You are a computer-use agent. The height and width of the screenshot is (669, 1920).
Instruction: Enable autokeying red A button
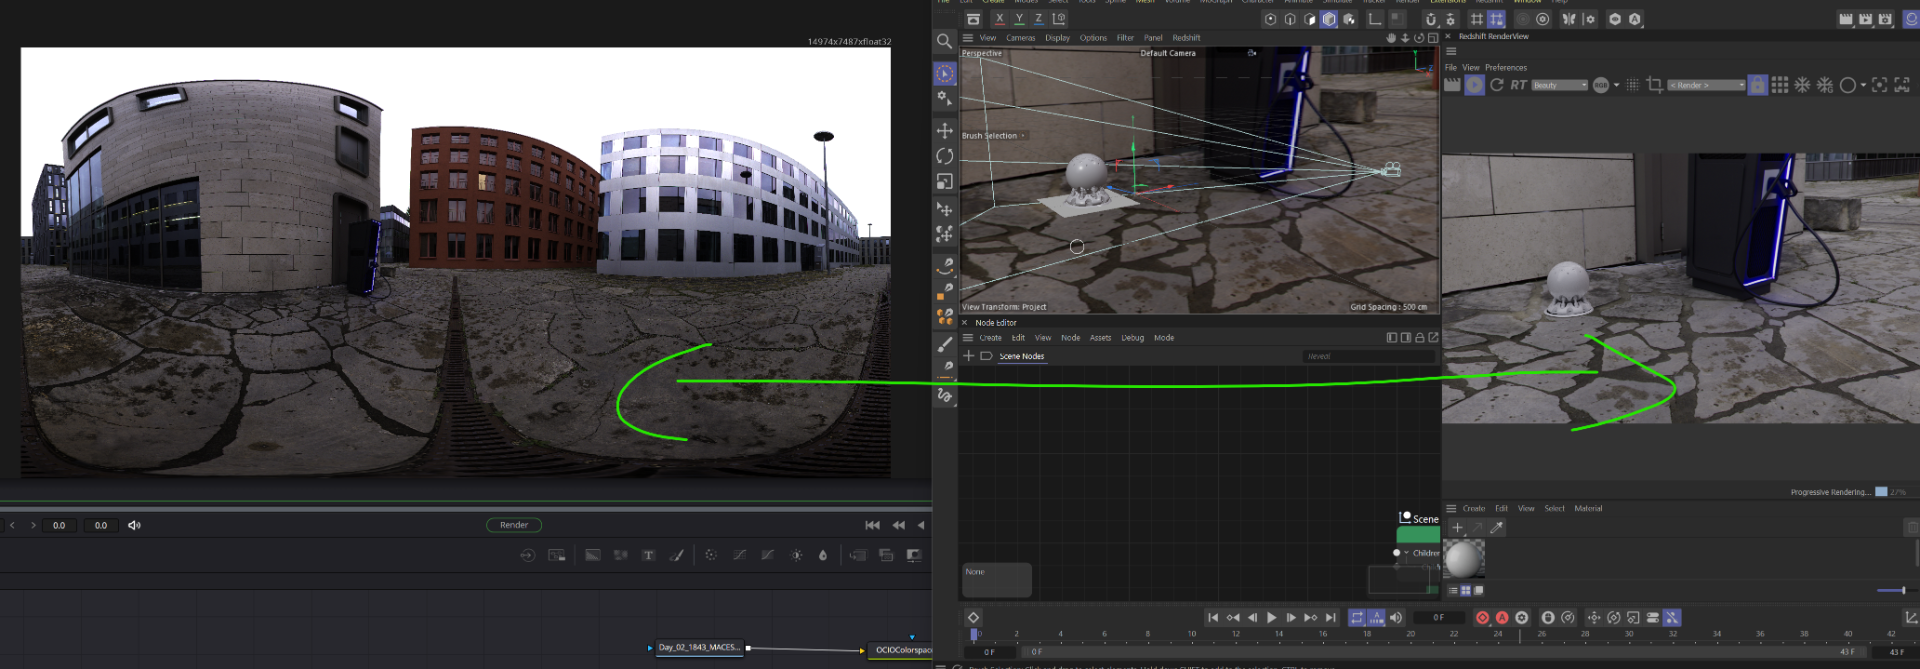(x=1502, y=618)
